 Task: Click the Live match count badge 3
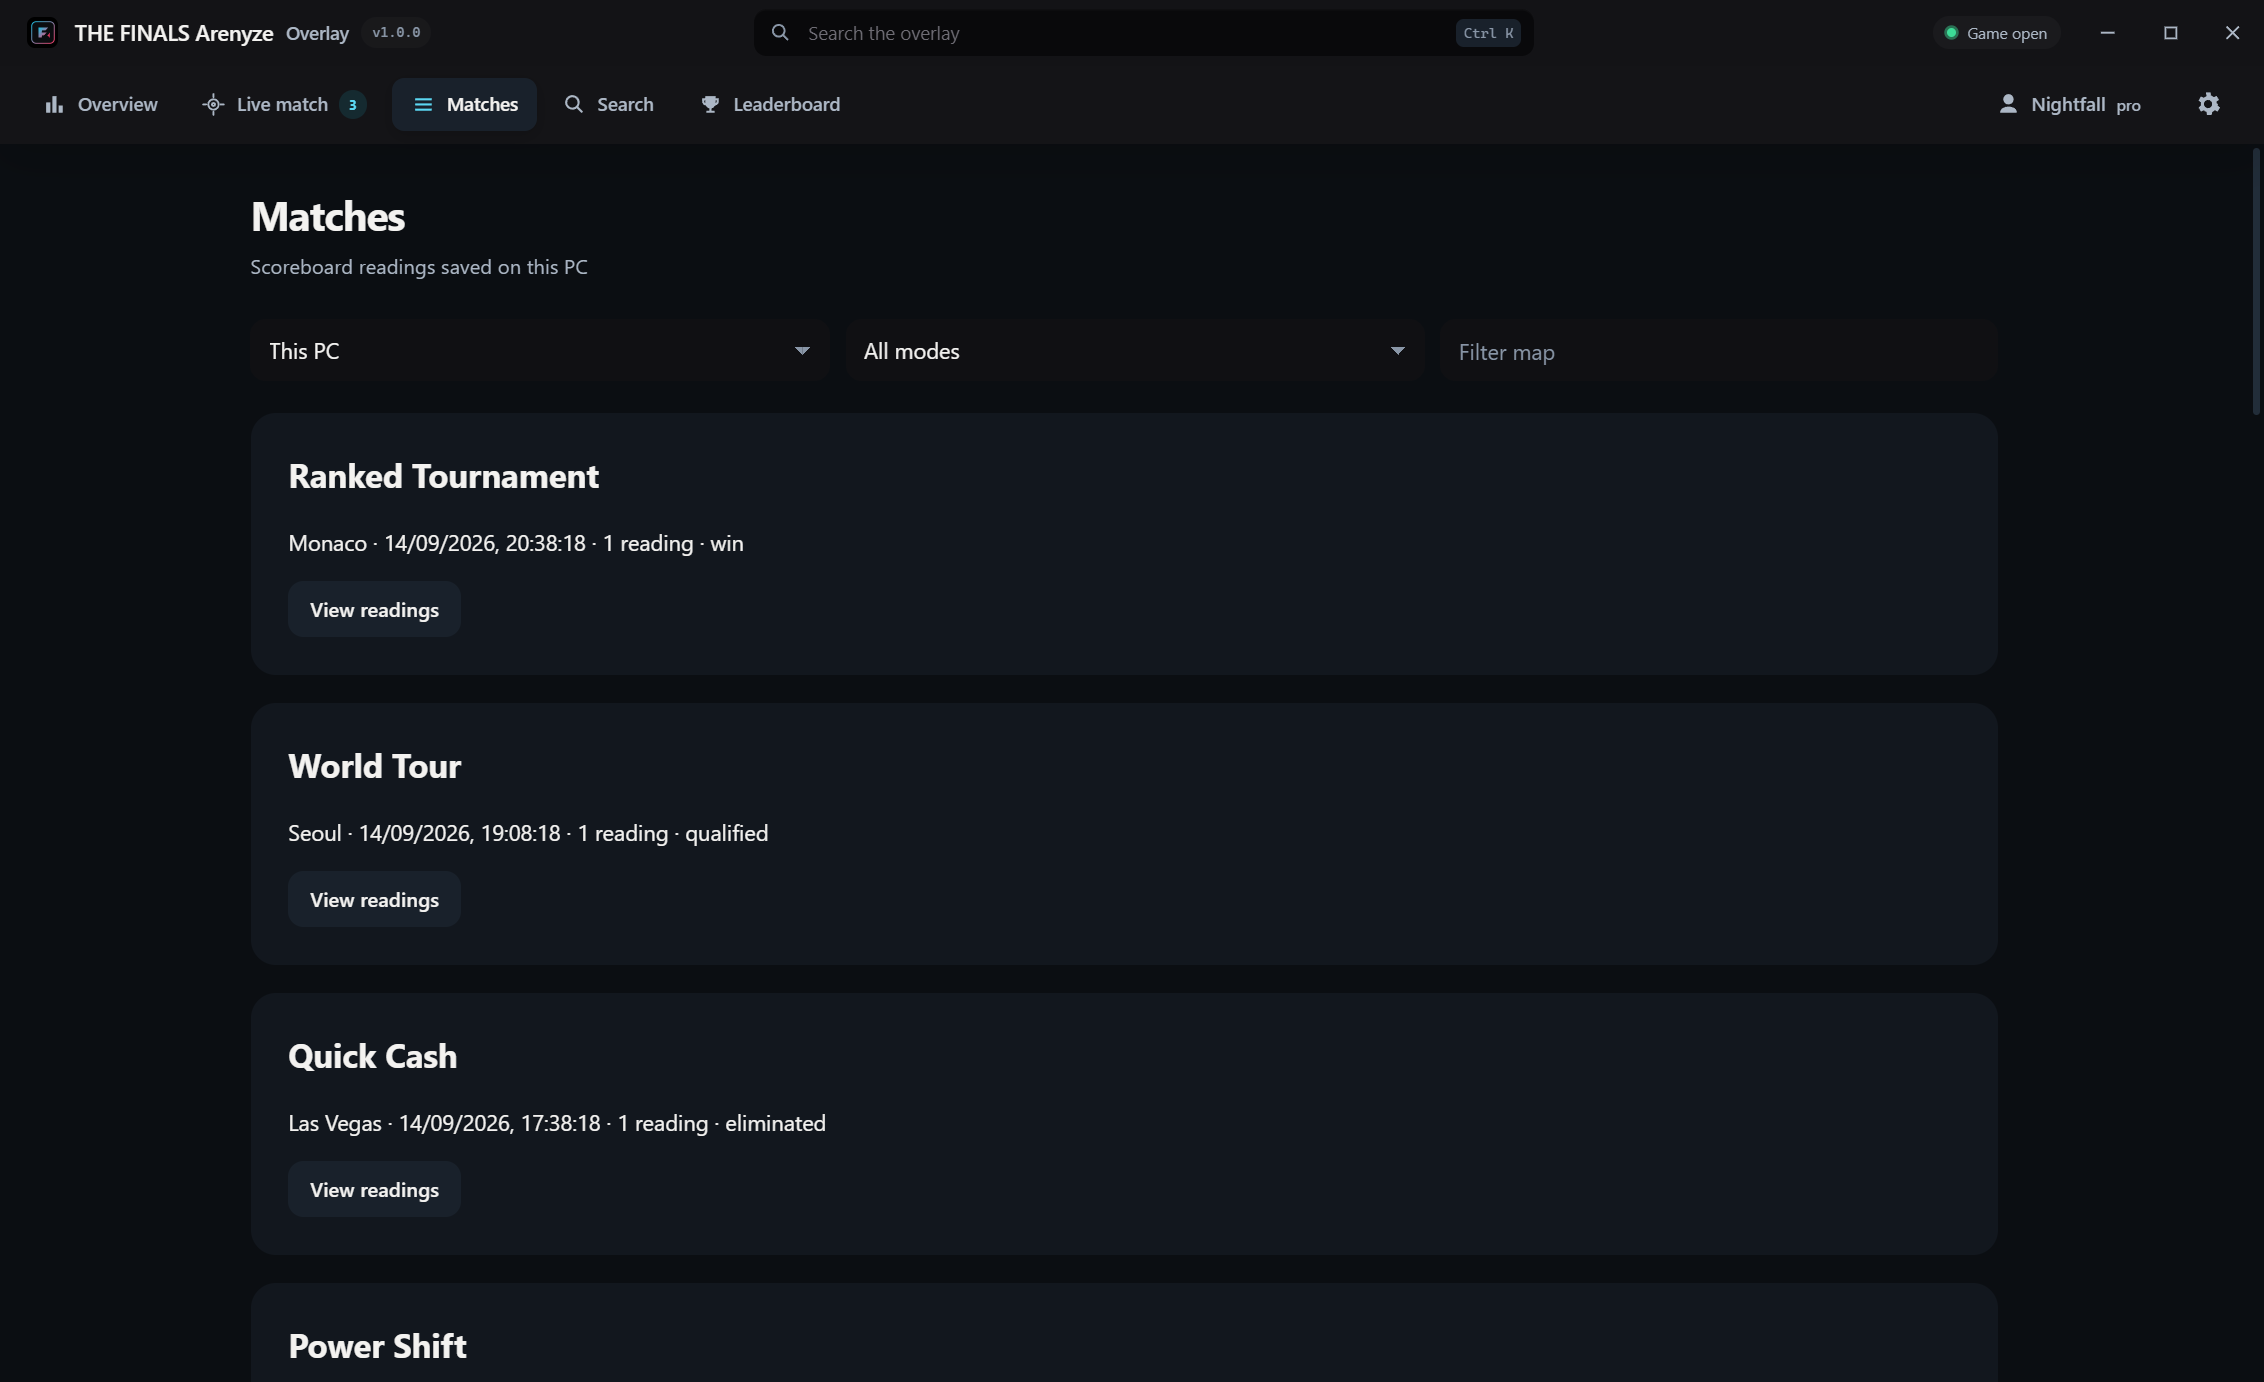tap(352, 104)
